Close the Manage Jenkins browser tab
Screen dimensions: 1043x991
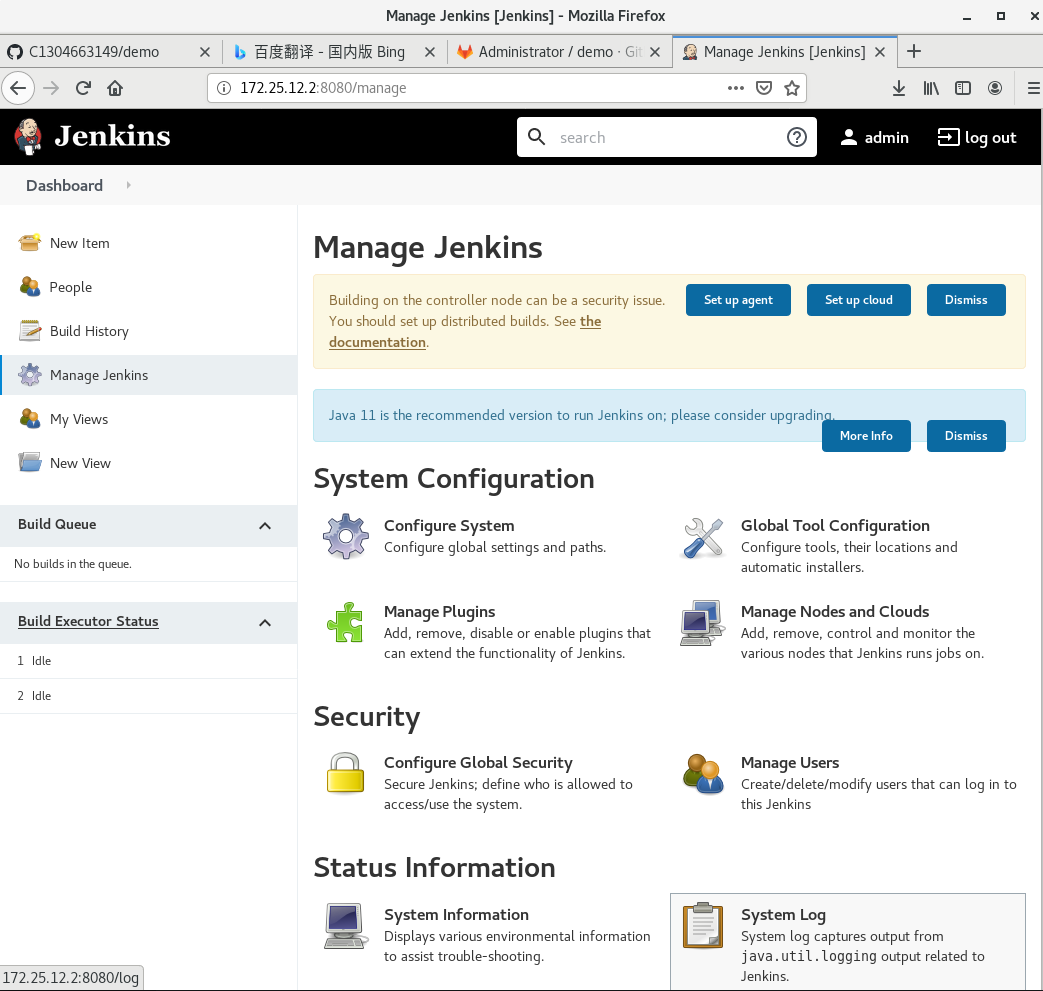pos(880,52)
